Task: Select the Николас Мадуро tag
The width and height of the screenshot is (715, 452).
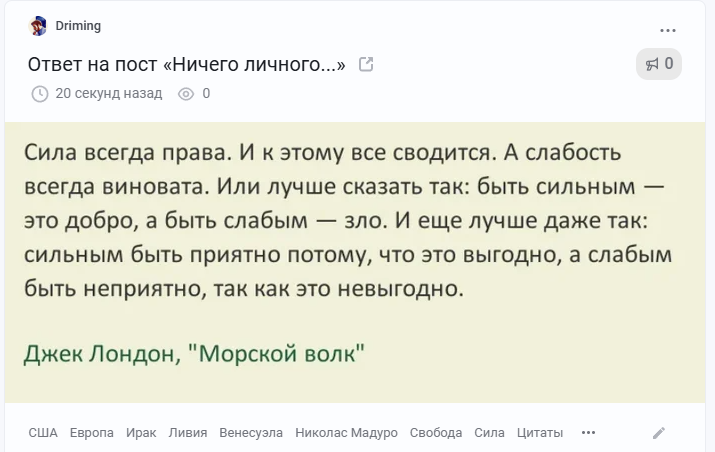Action: 346,433
